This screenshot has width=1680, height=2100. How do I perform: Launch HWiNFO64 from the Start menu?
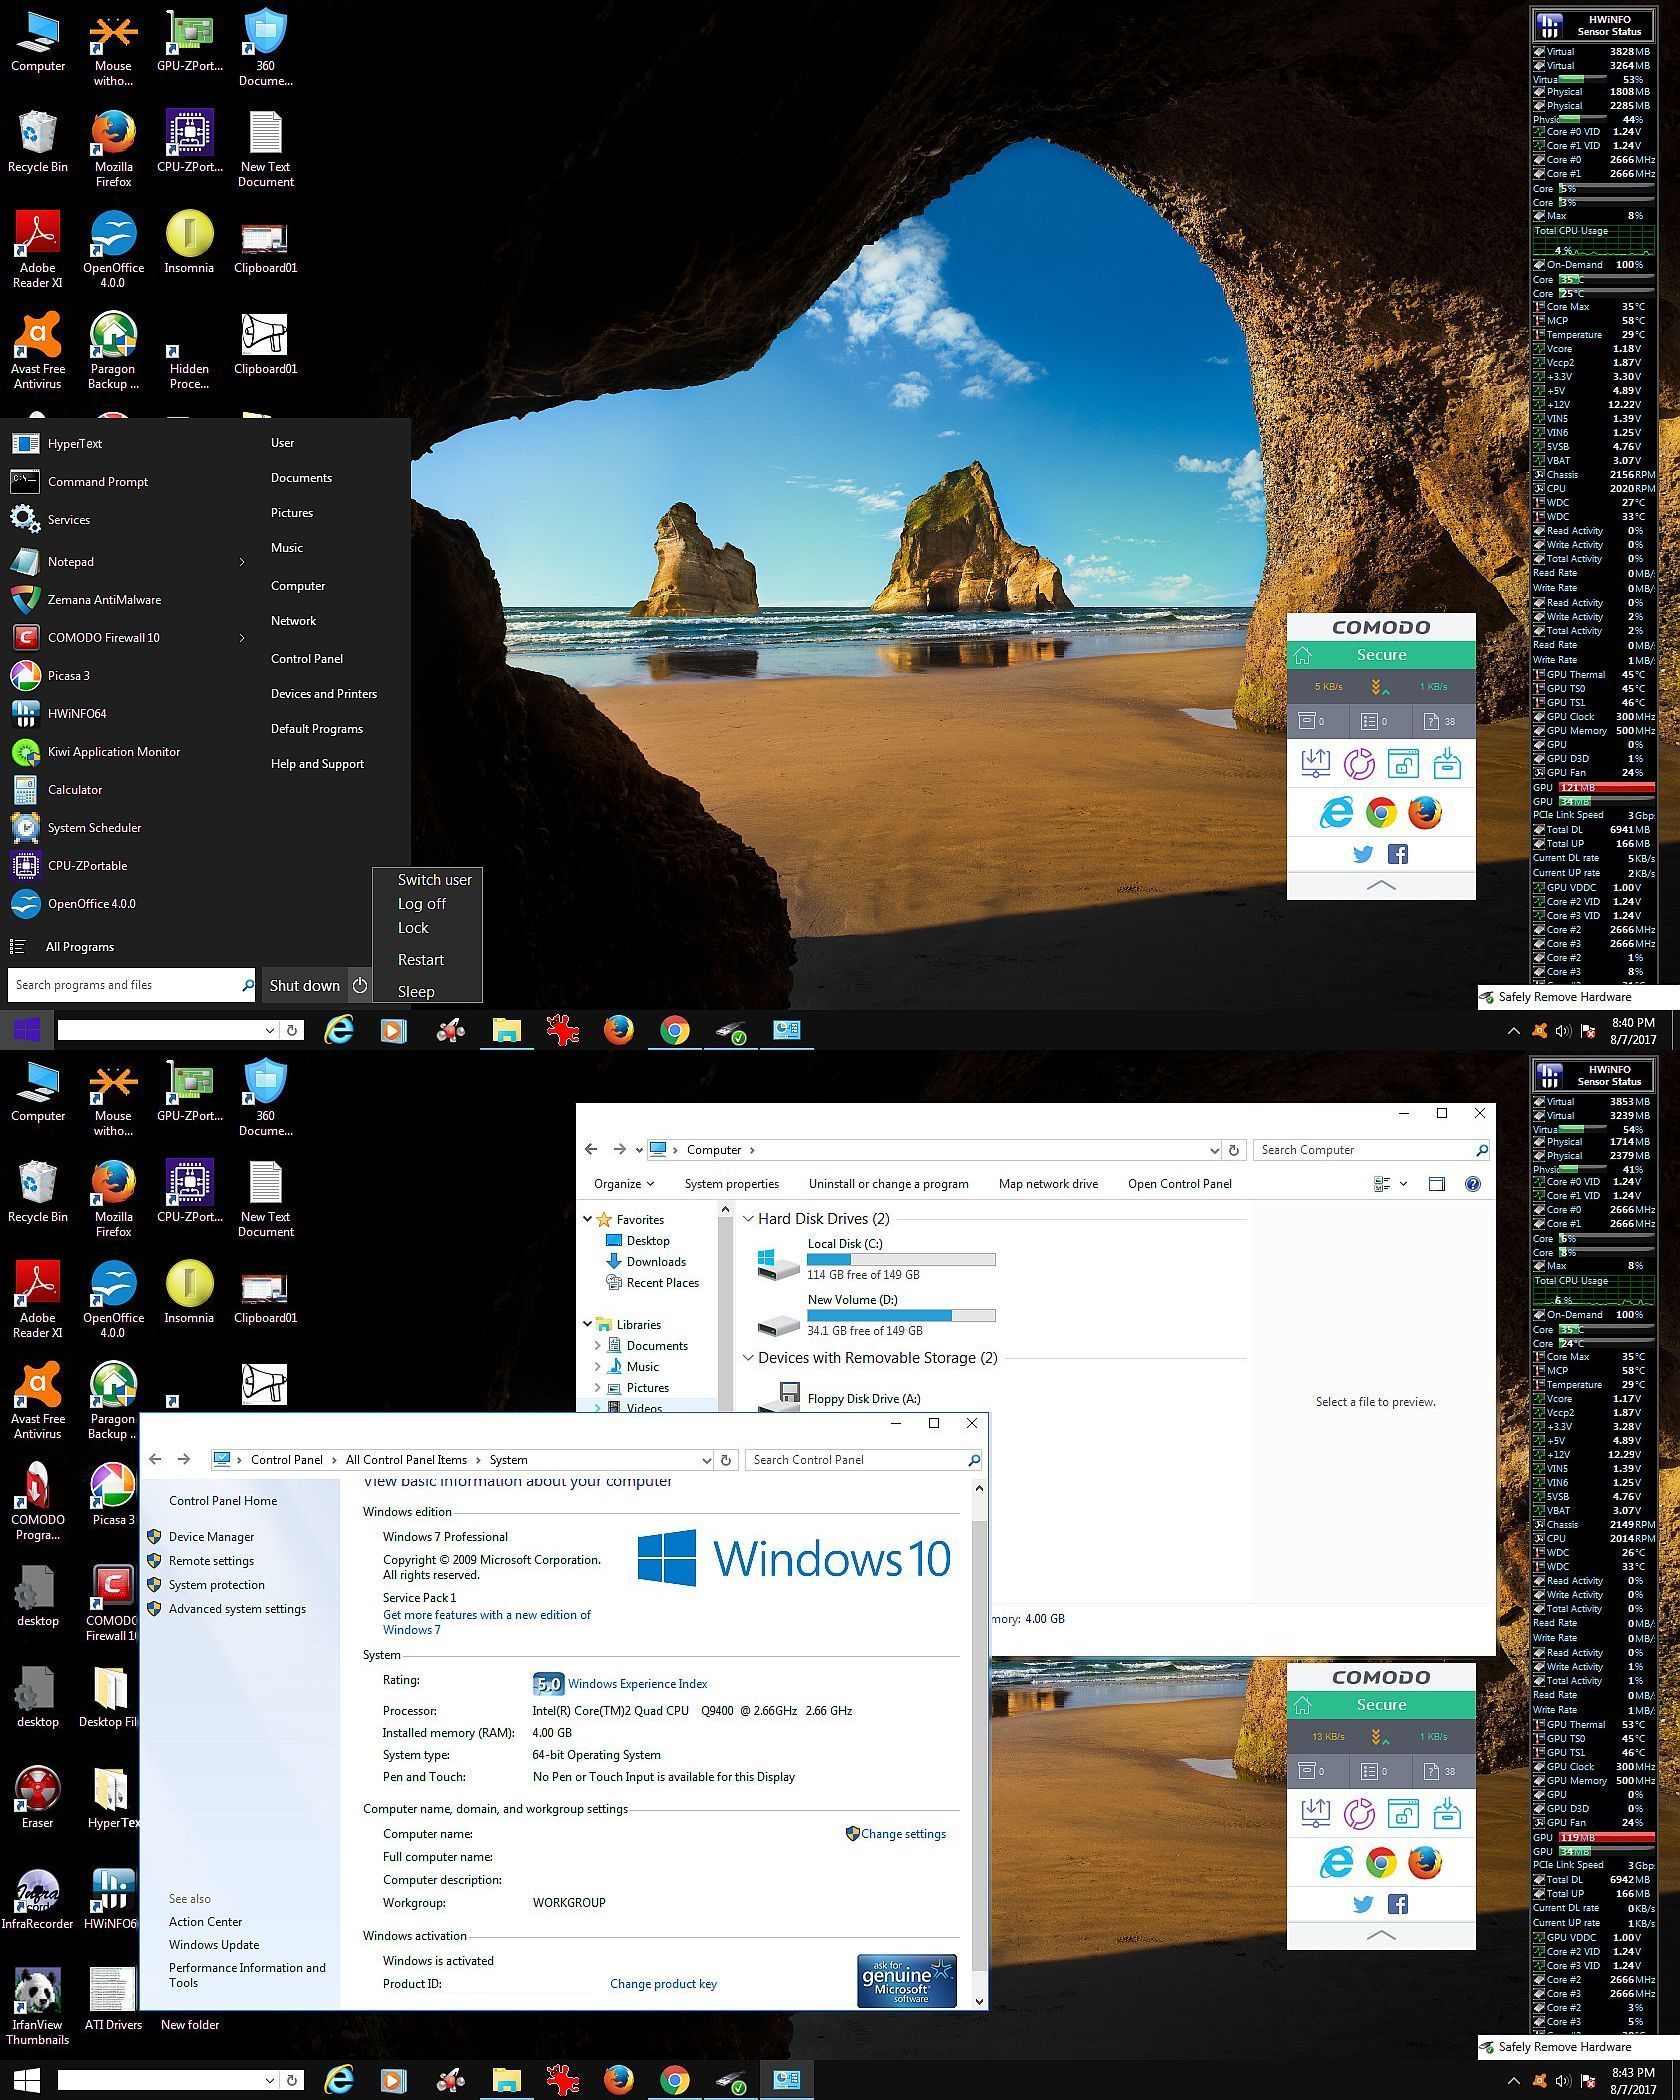click(77, 714)
